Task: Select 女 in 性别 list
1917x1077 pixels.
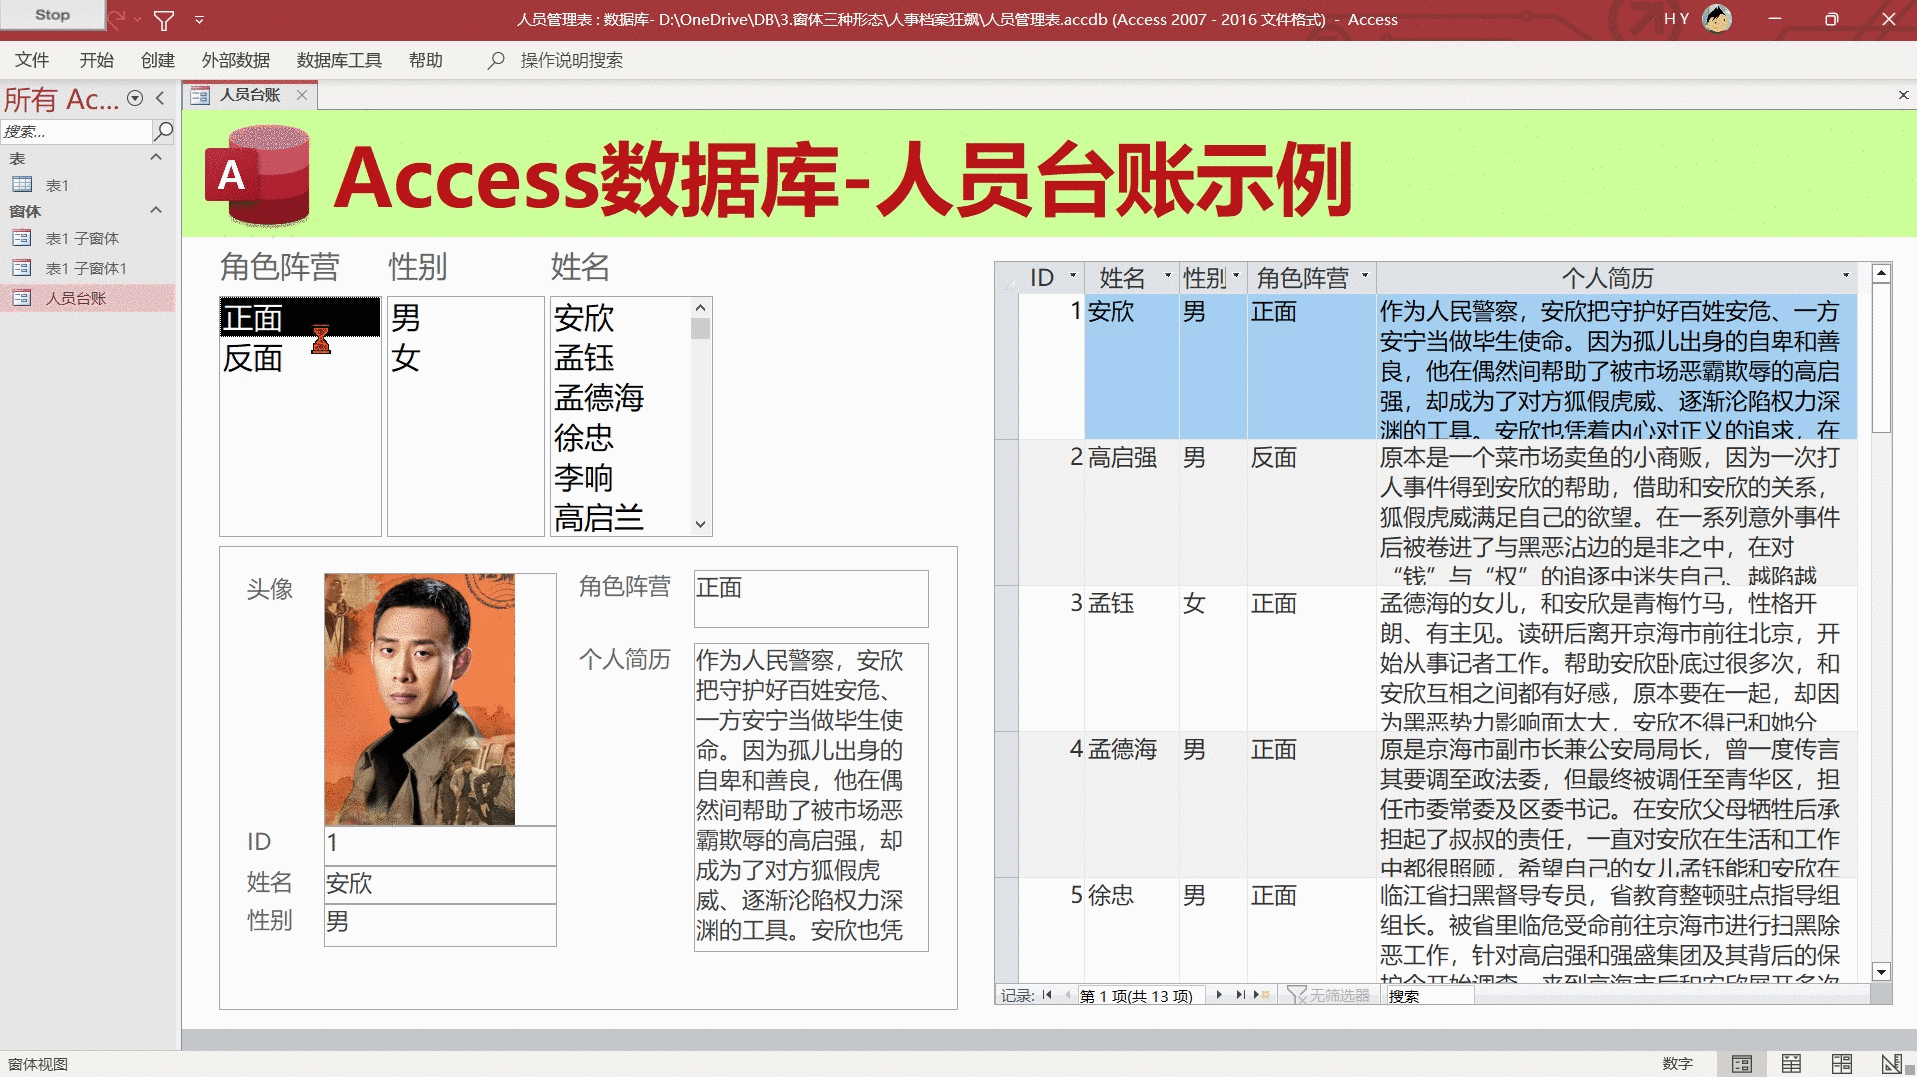Action: point(466,358)
